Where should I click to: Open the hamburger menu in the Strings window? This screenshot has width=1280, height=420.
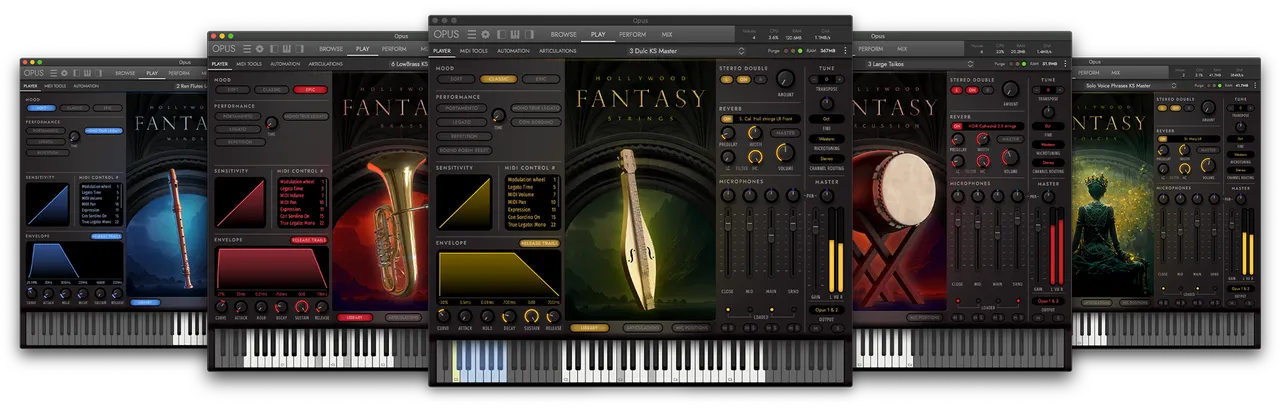coord(471,34)
